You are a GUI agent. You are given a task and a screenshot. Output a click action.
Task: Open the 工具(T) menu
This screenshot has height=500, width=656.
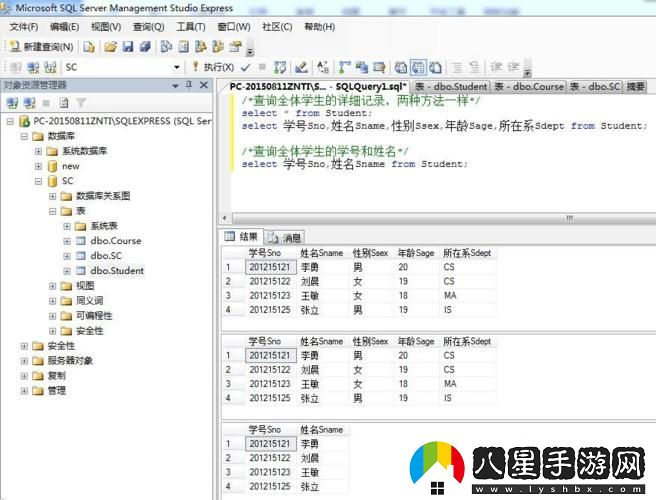click(191, 27)
